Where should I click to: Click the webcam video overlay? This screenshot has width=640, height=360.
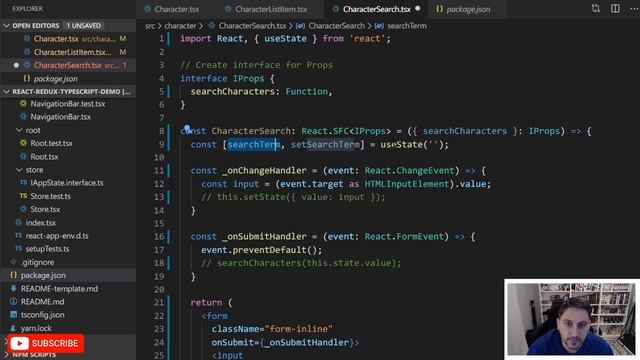[x=571, y=319]
